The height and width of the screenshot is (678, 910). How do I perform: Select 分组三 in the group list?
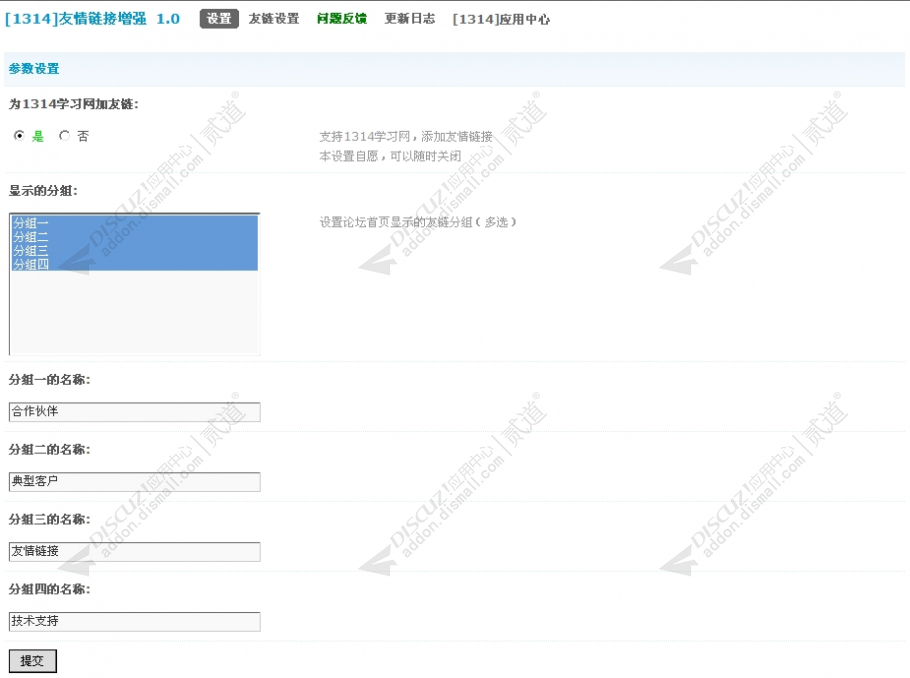(x=134, y=251)
